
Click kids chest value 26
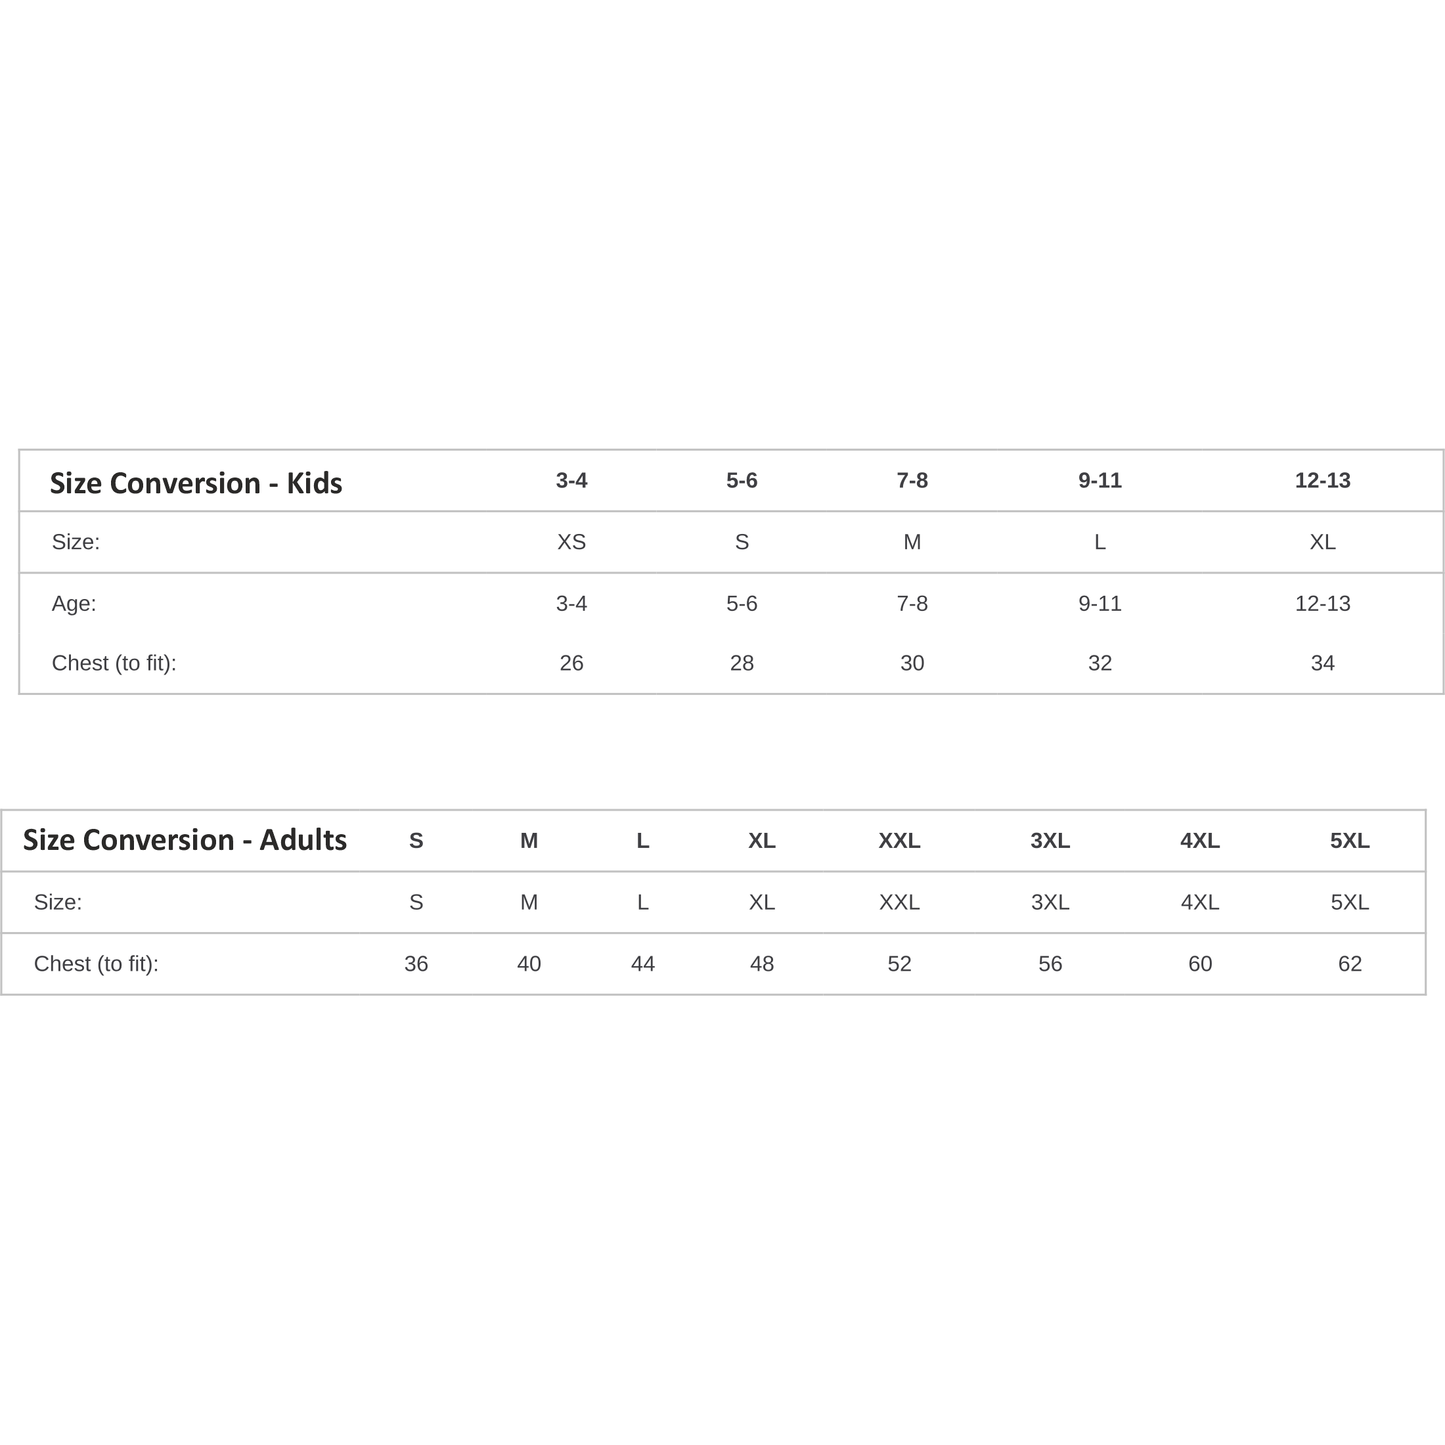click(x=571, y=663)
